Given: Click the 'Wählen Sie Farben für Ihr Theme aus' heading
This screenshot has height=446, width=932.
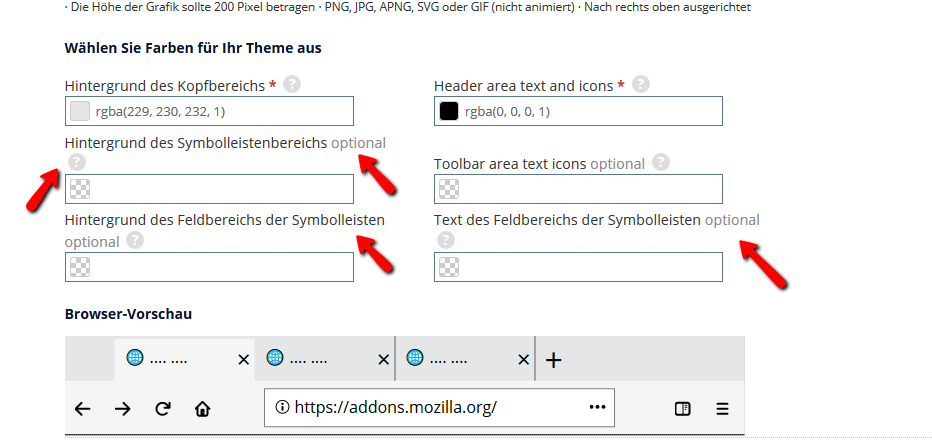Looking at the screenshot, I should (x=193, y=48).
